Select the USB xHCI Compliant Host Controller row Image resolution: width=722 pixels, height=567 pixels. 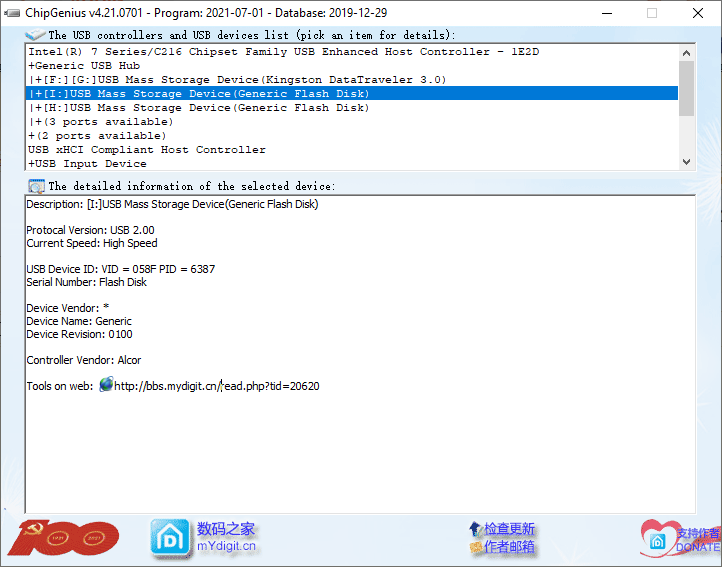click(352, 150)
